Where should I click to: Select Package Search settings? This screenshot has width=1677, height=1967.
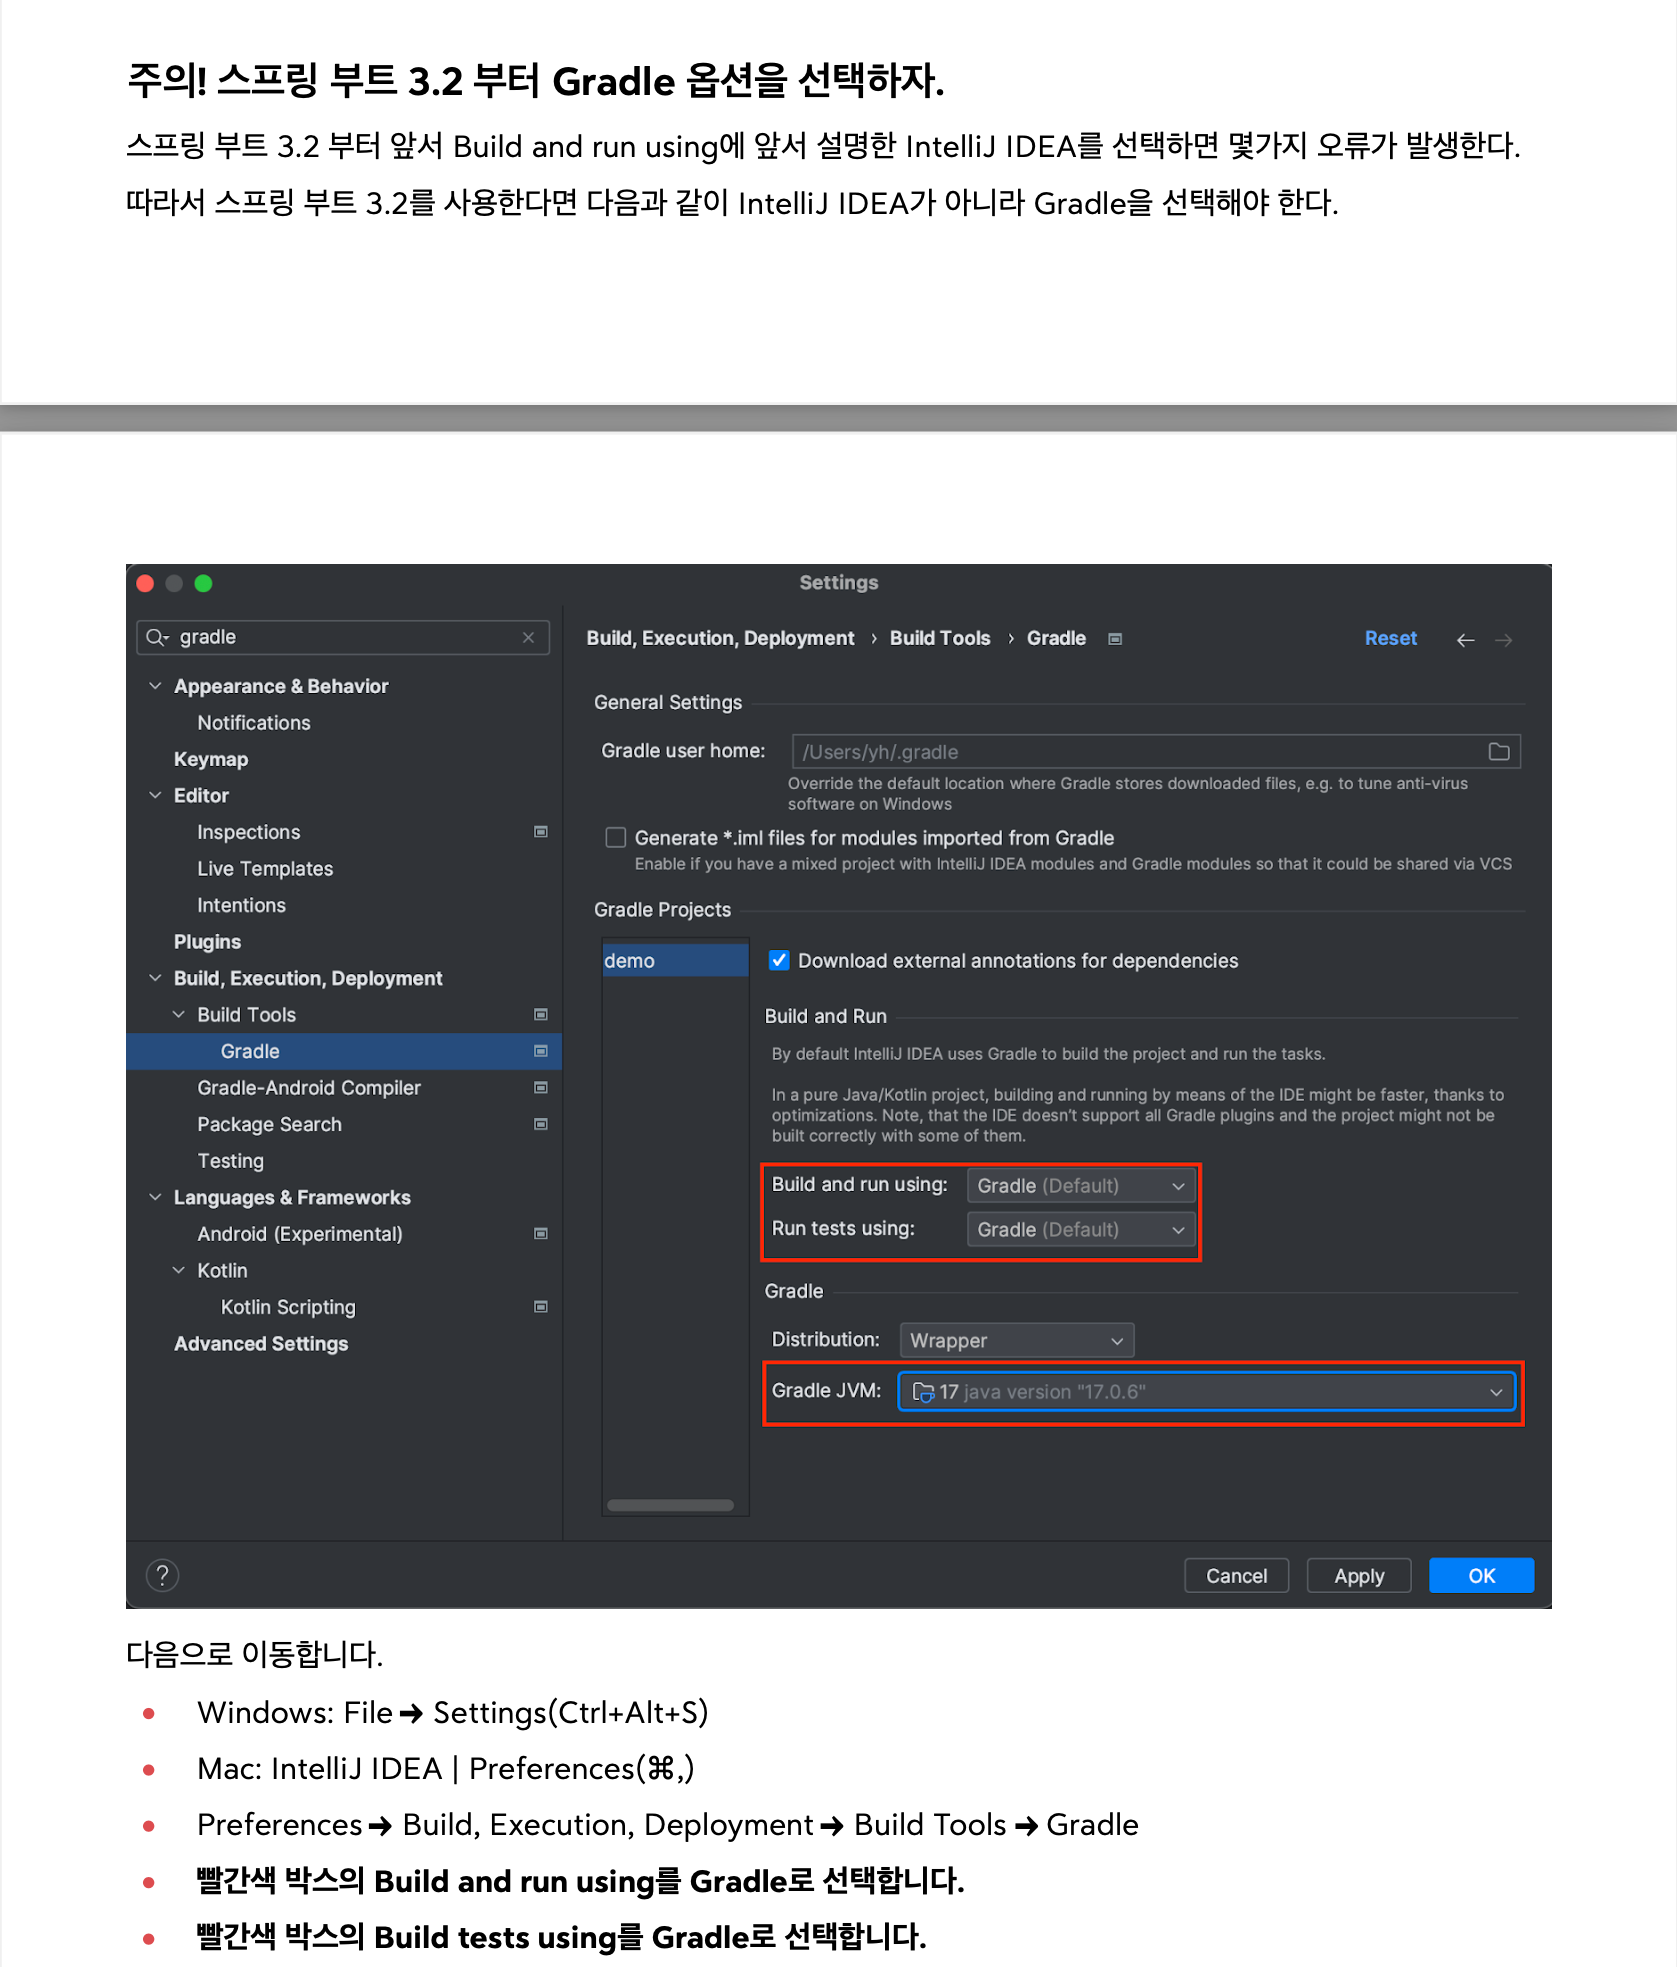[269, 1124]
